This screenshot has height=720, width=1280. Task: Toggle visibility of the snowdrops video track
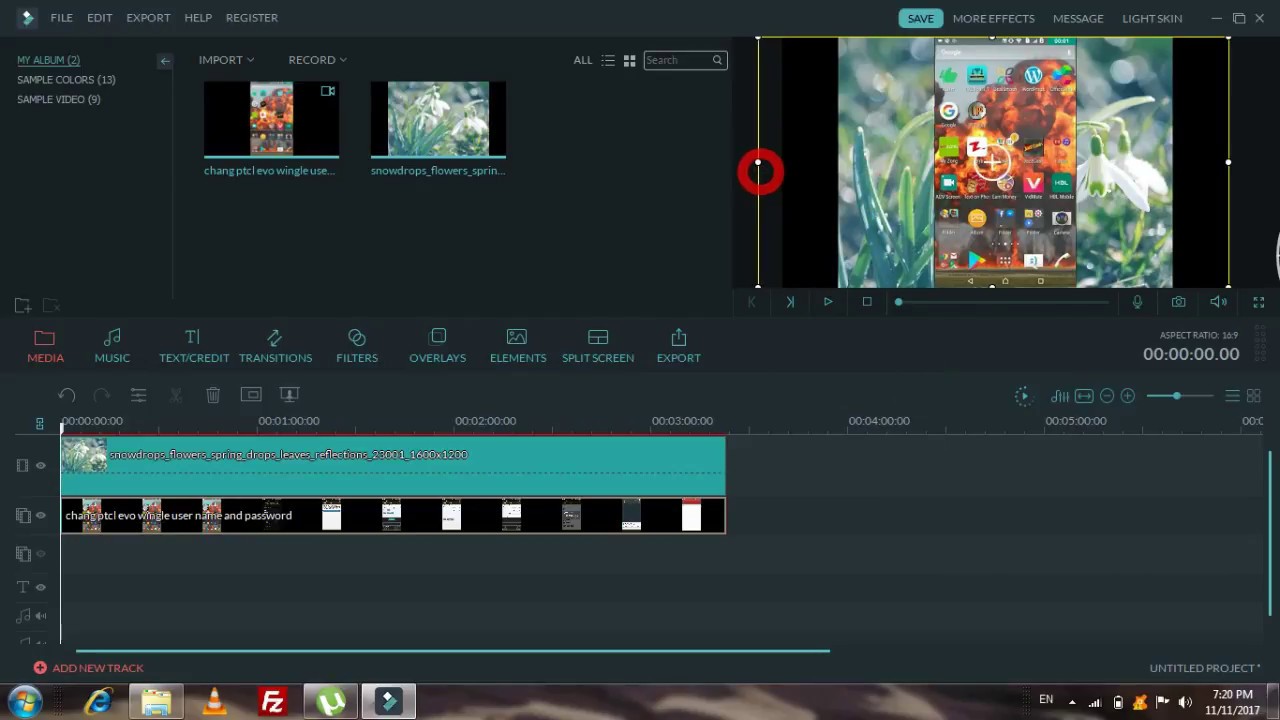tap(41, 466)
